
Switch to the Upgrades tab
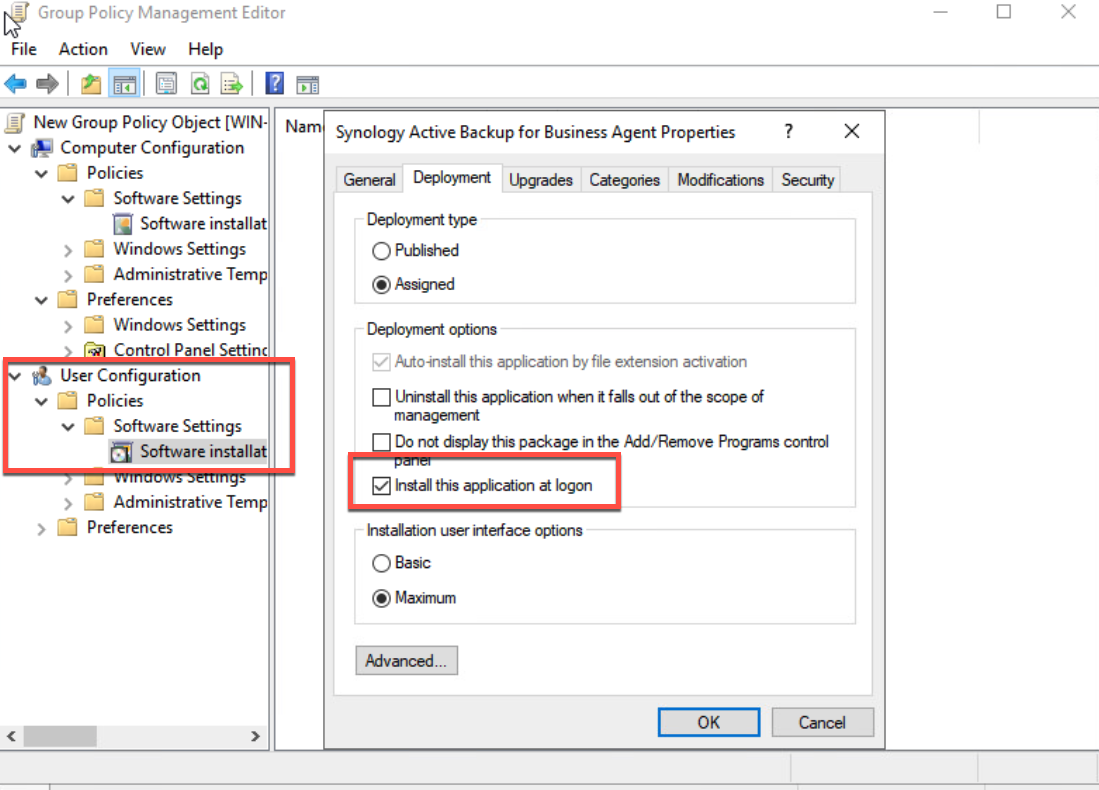[x=541, y=180]
